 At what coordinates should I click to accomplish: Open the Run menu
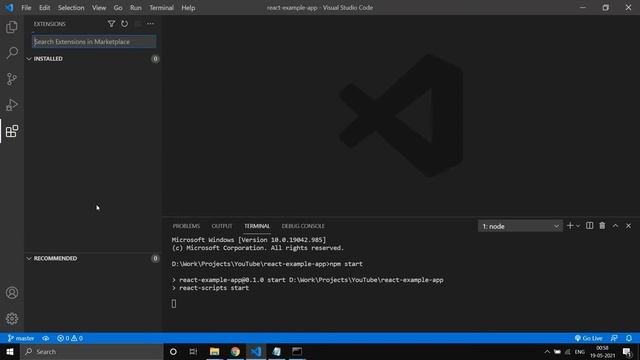pos(136,8)
